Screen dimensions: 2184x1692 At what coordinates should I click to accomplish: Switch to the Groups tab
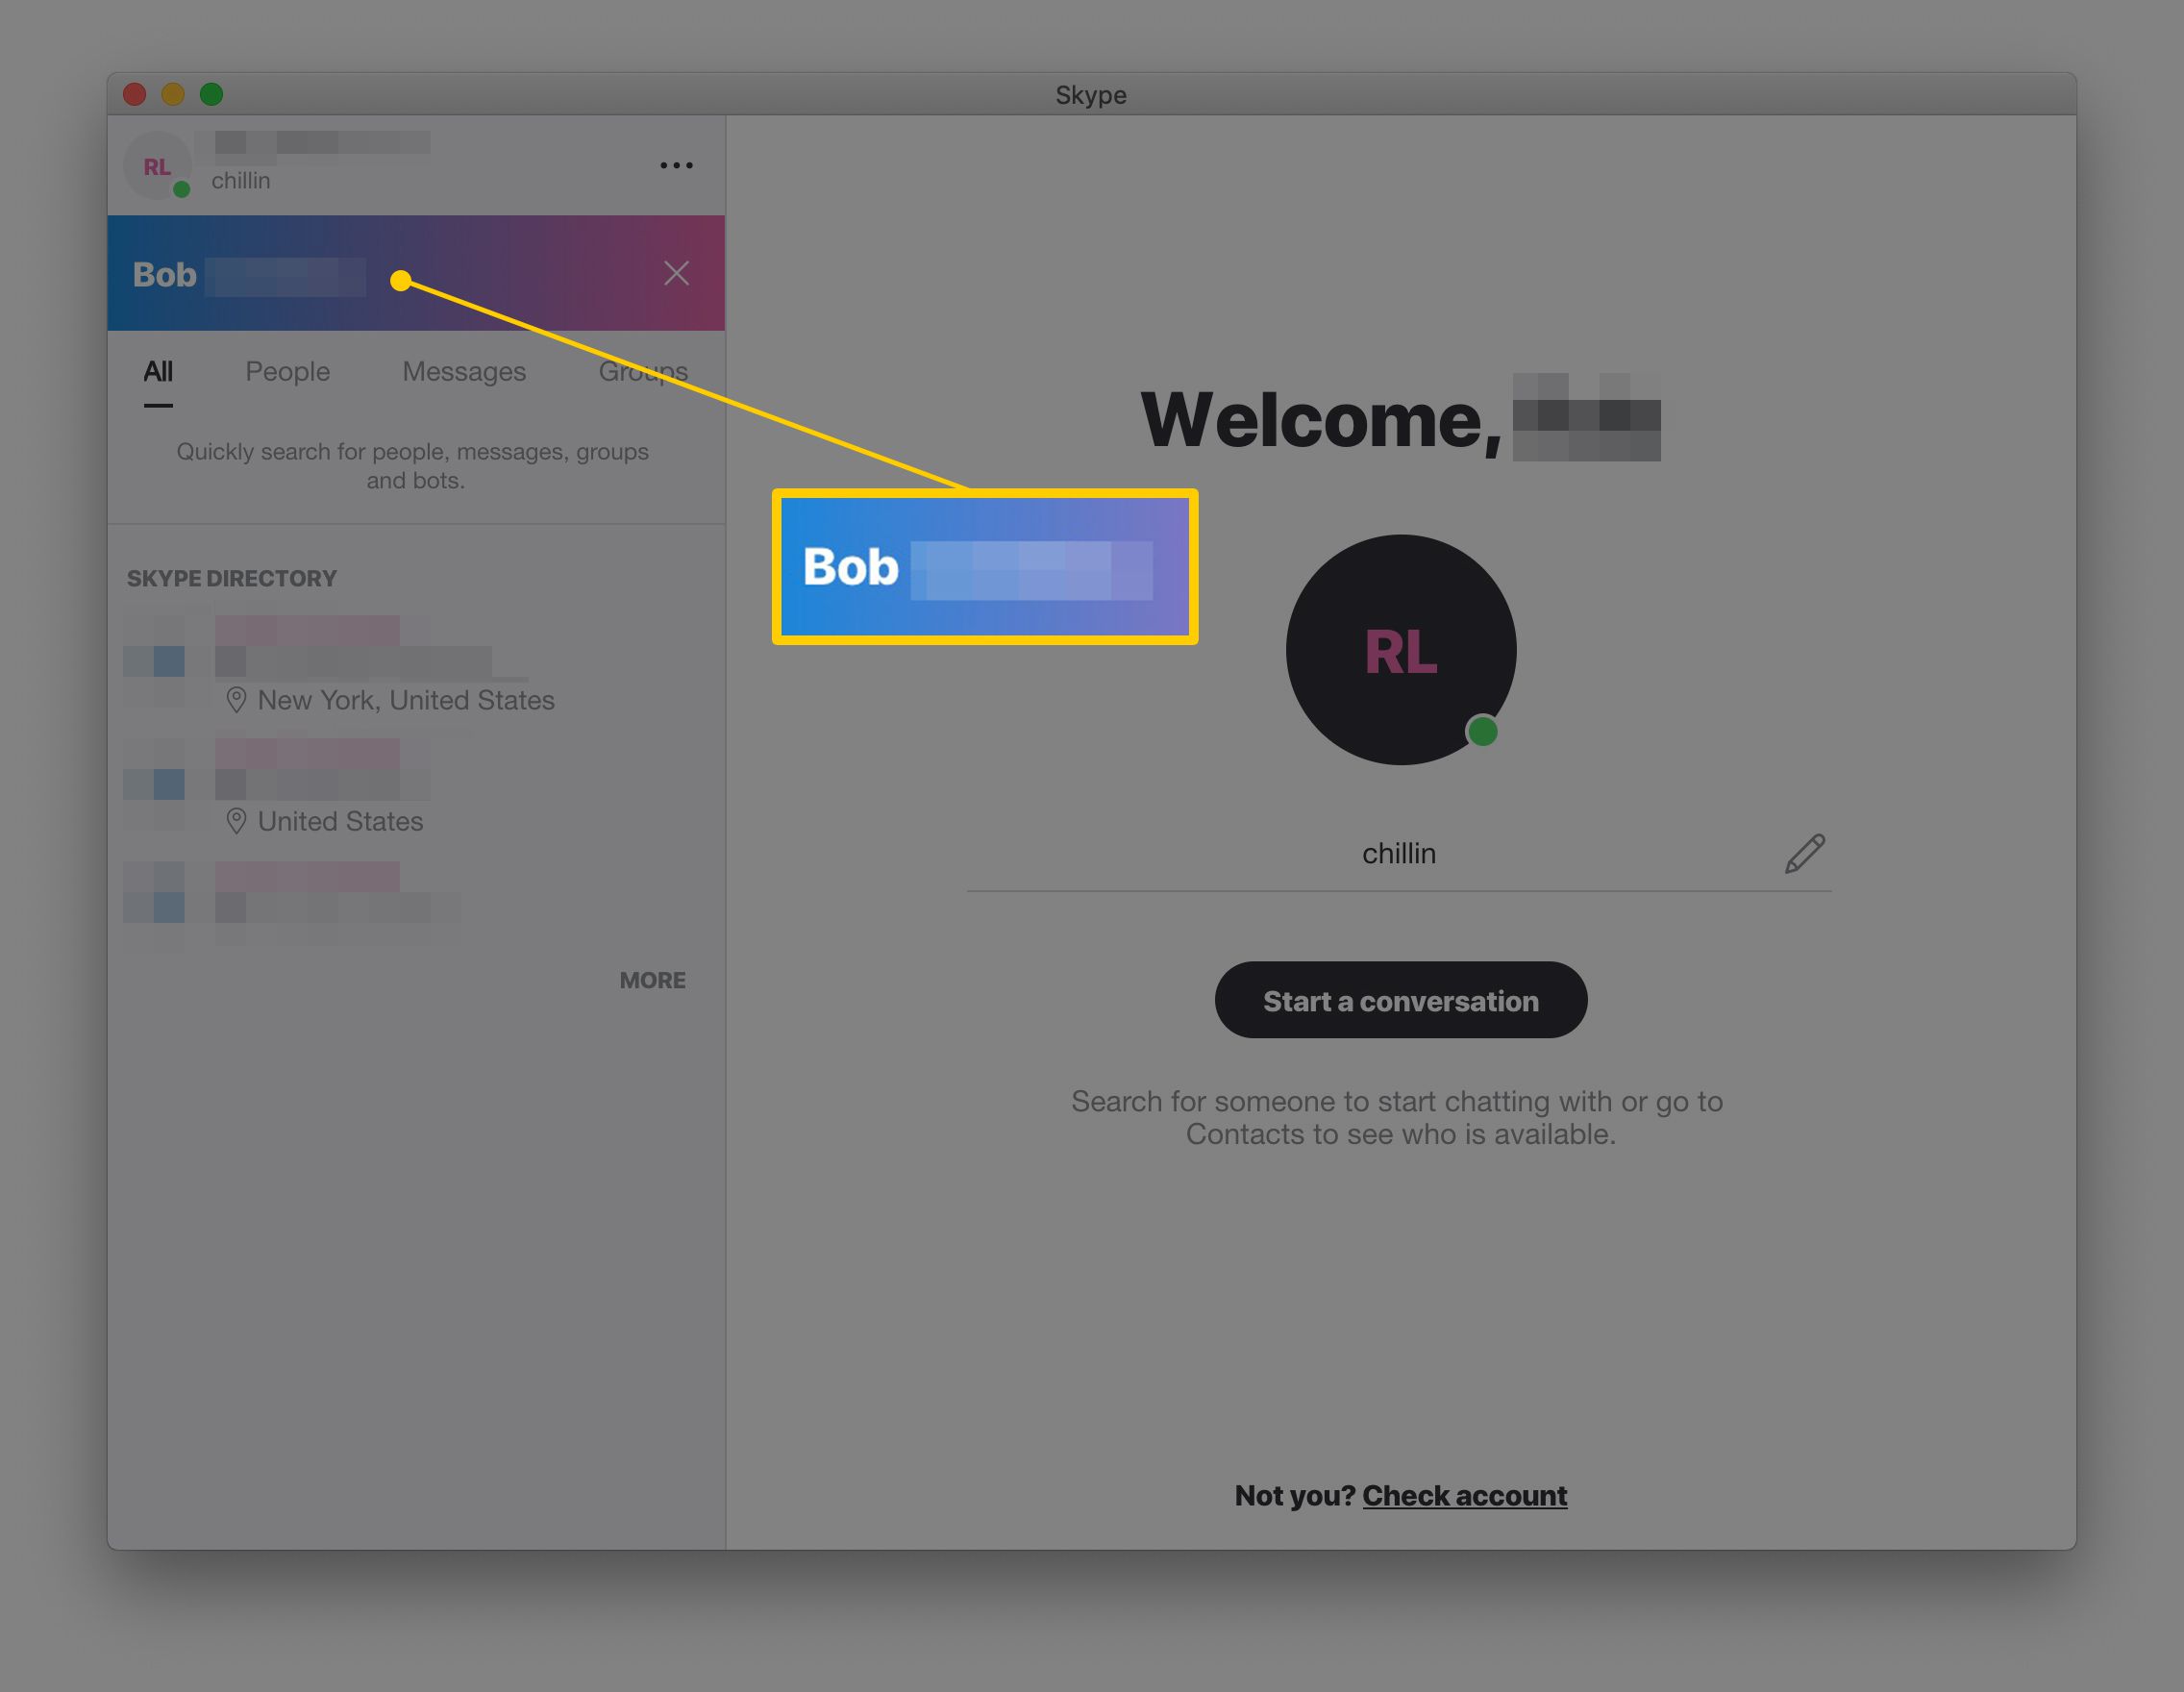tap(643, 372)
